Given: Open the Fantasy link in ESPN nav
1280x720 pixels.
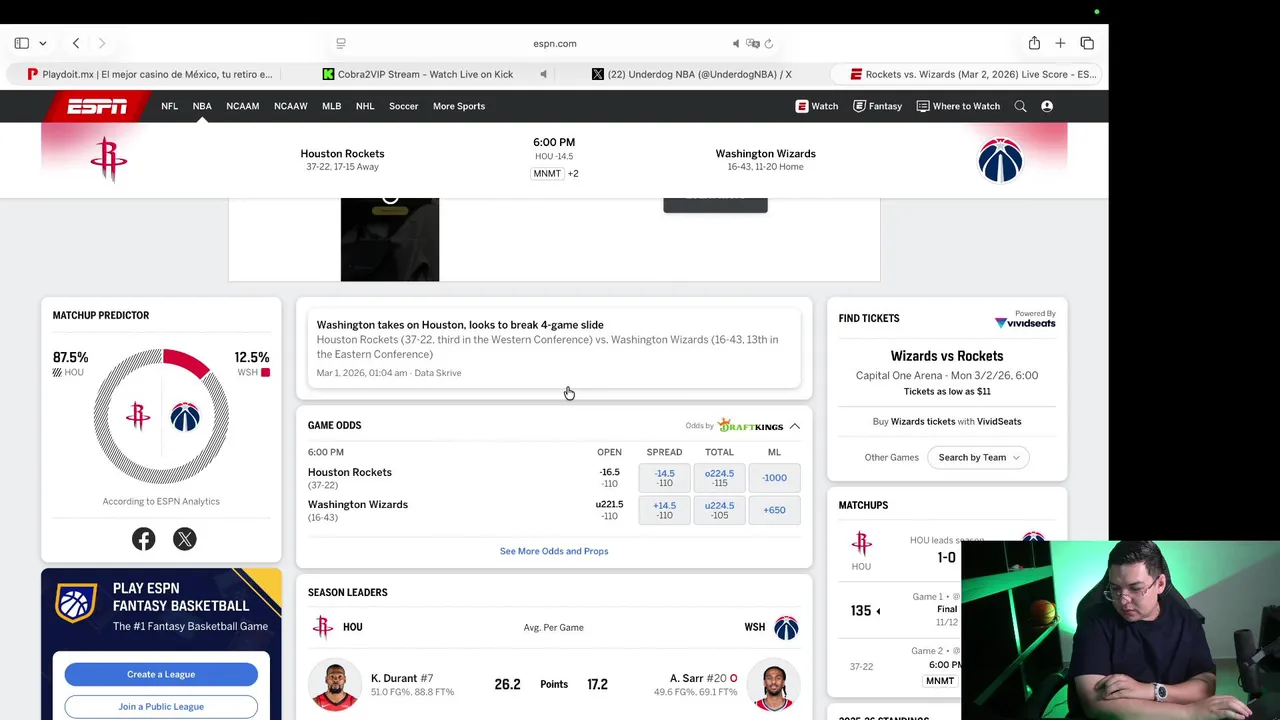Looking at the screenshot, I should point(877,106).
